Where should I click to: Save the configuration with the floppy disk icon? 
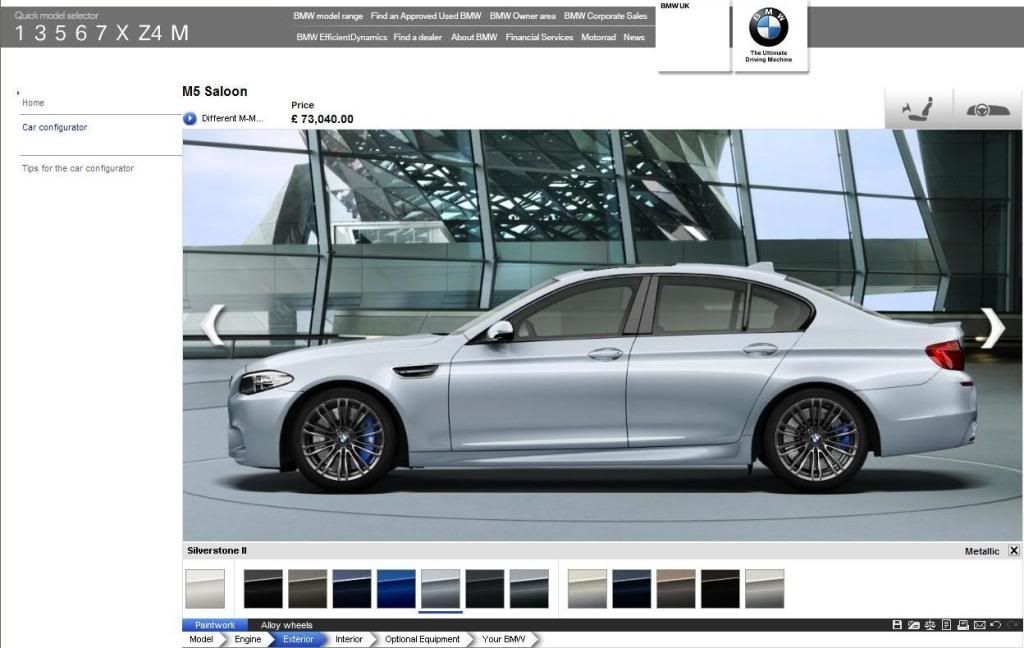click(x=897, y=625)
